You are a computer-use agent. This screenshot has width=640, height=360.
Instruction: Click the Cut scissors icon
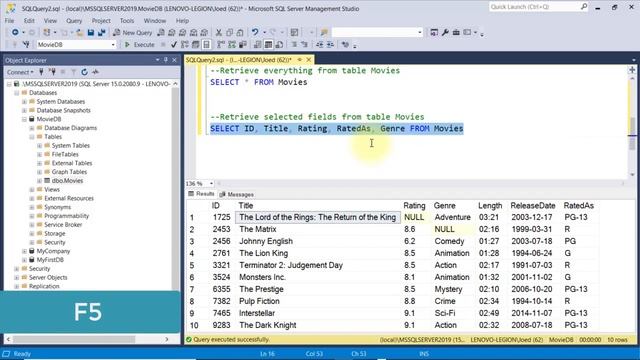point(219,32)
